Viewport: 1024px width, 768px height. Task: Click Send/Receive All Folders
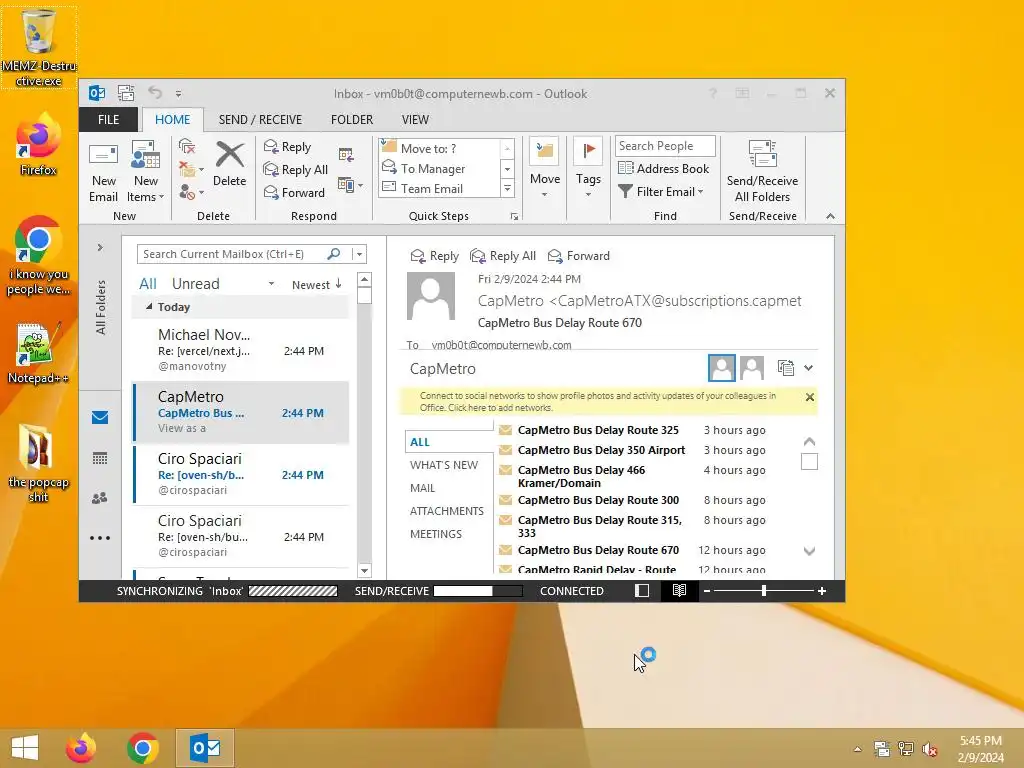pos(762,172)
